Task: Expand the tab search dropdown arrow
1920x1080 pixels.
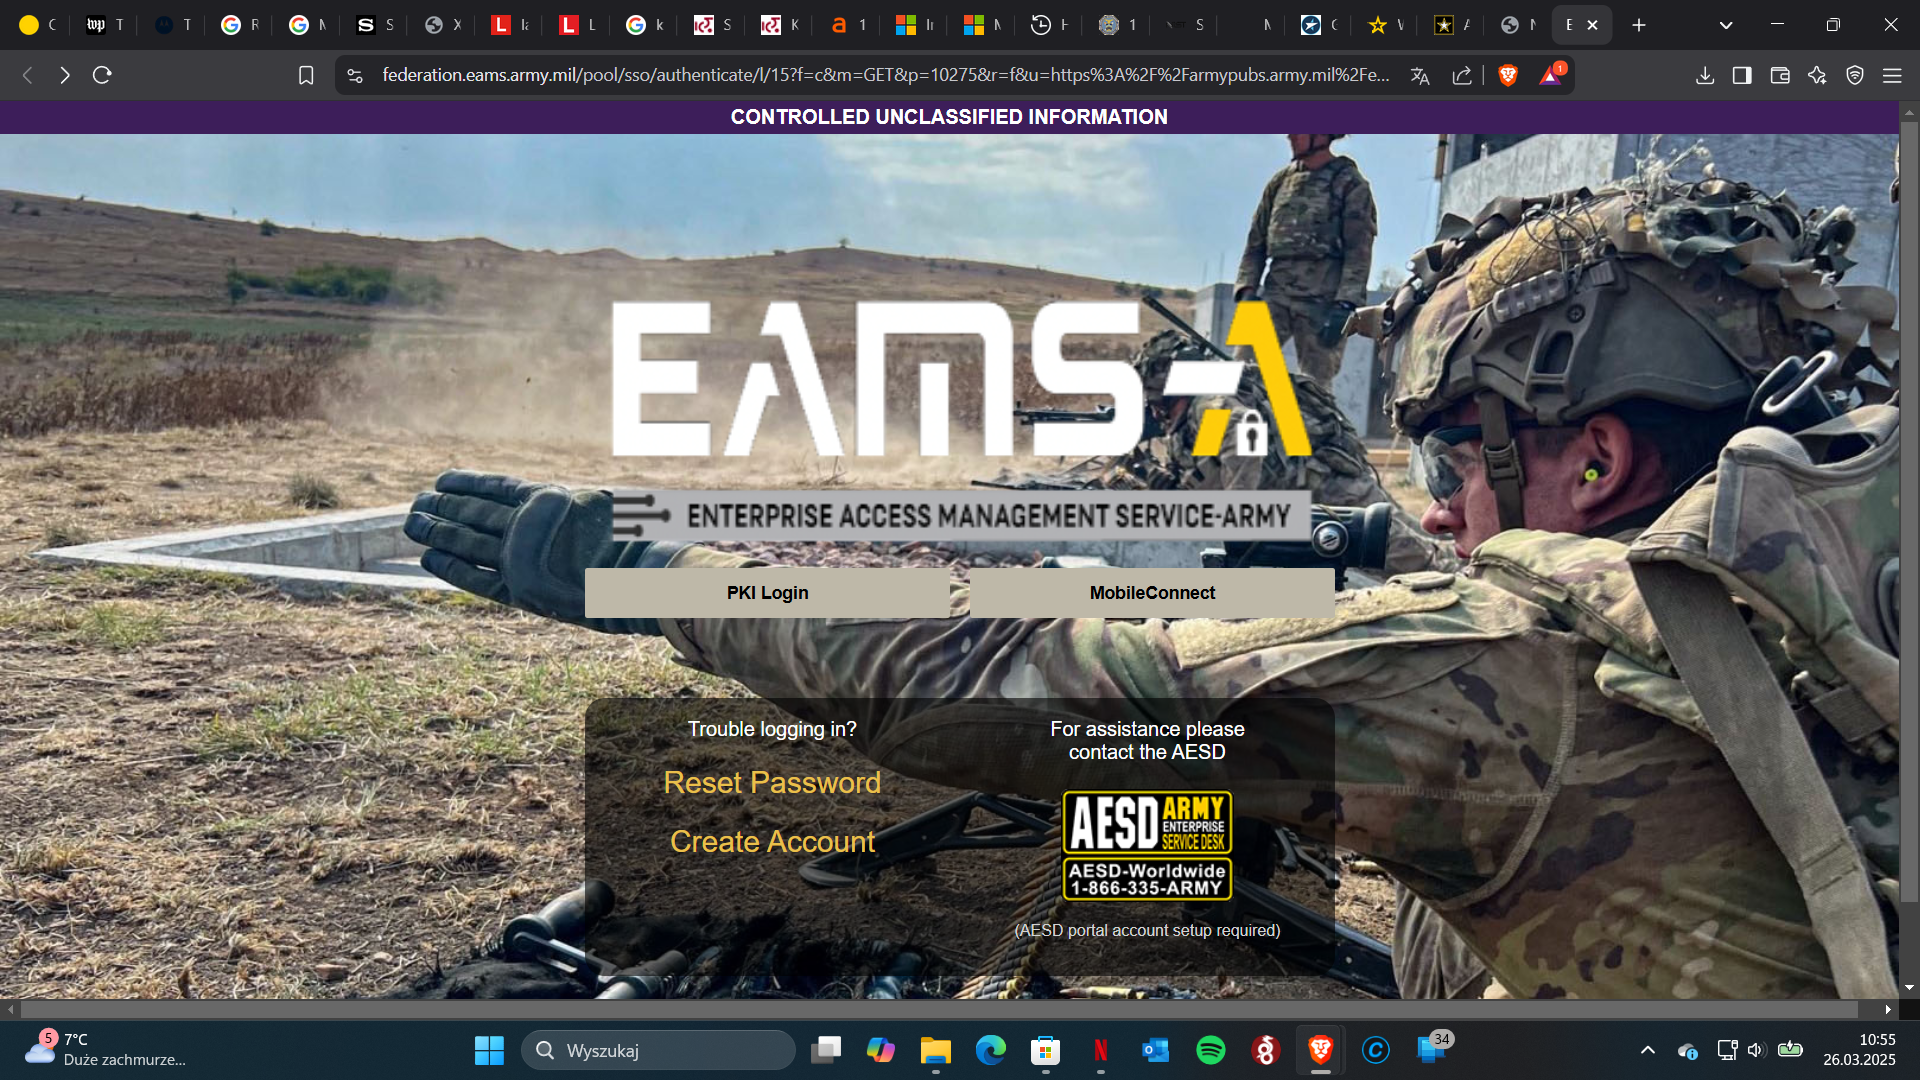Action: point(1726,25)
